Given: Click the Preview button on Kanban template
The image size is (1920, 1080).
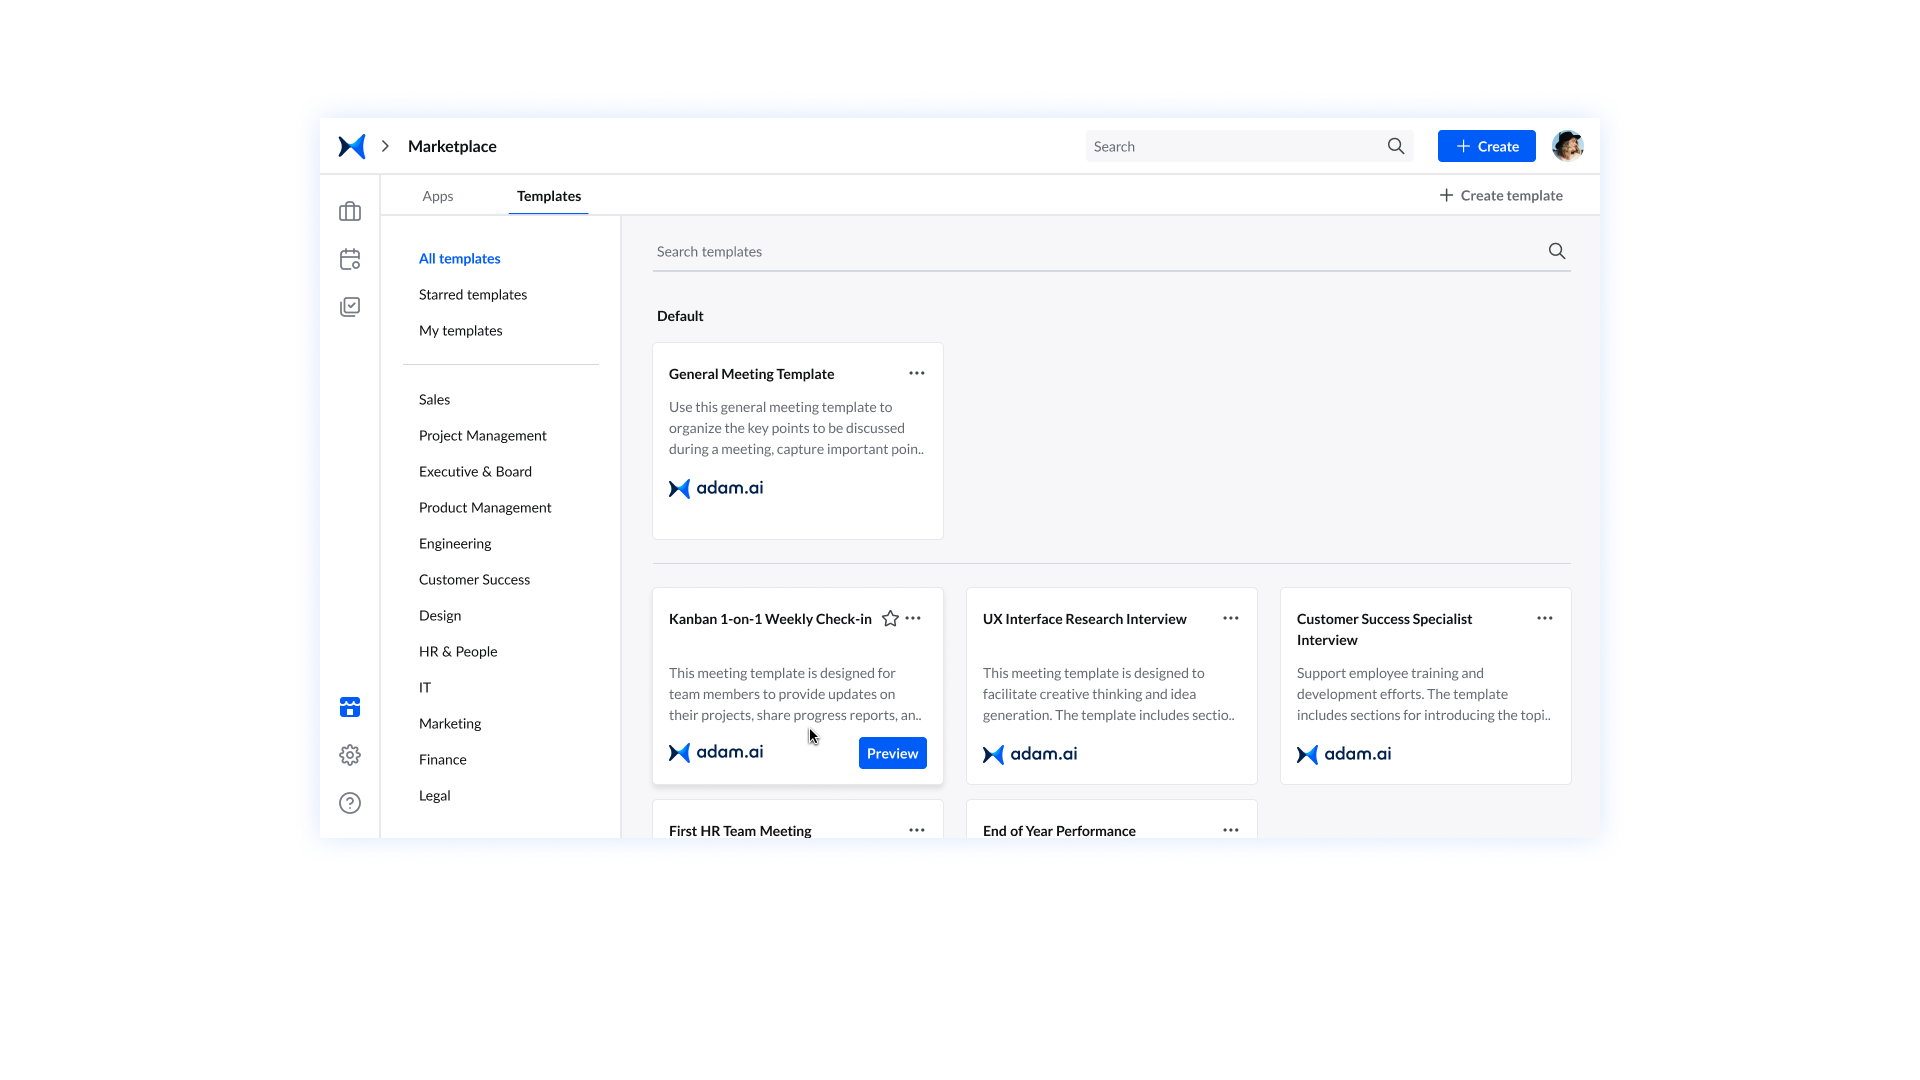Looking at the screenshot, I should pyautogui.click(x=892, y=753).
